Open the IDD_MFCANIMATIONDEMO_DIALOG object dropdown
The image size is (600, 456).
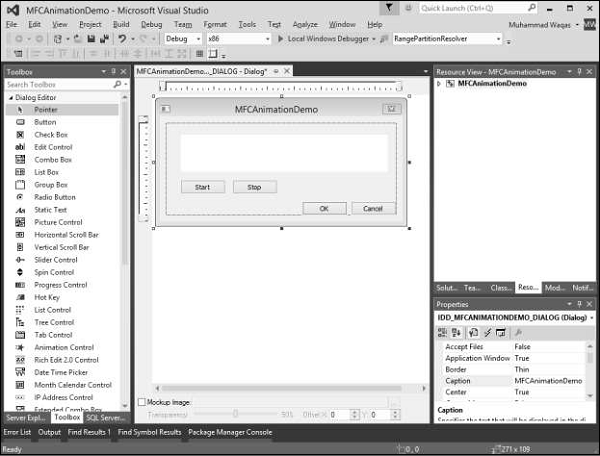(x=592, y=318)
